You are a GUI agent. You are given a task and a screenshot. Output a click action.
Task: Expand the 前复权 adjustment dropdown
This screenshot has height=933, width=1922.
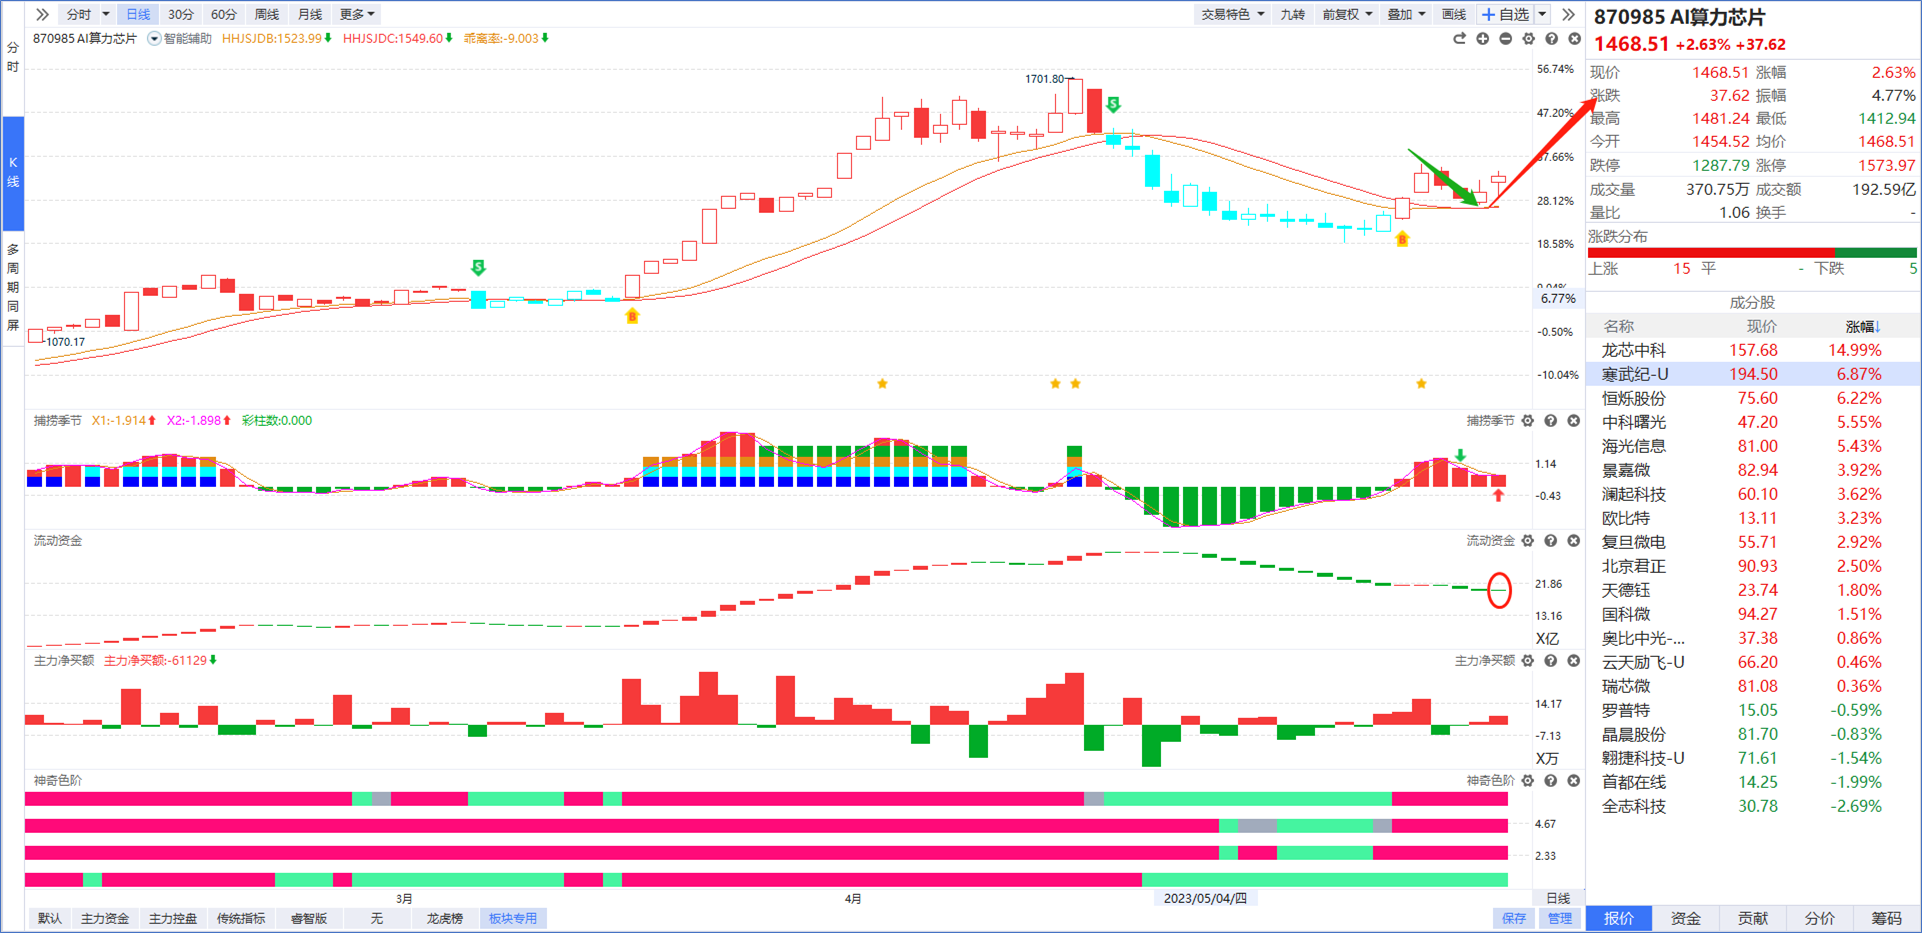pyautogui.click(x=1347, y=14)
